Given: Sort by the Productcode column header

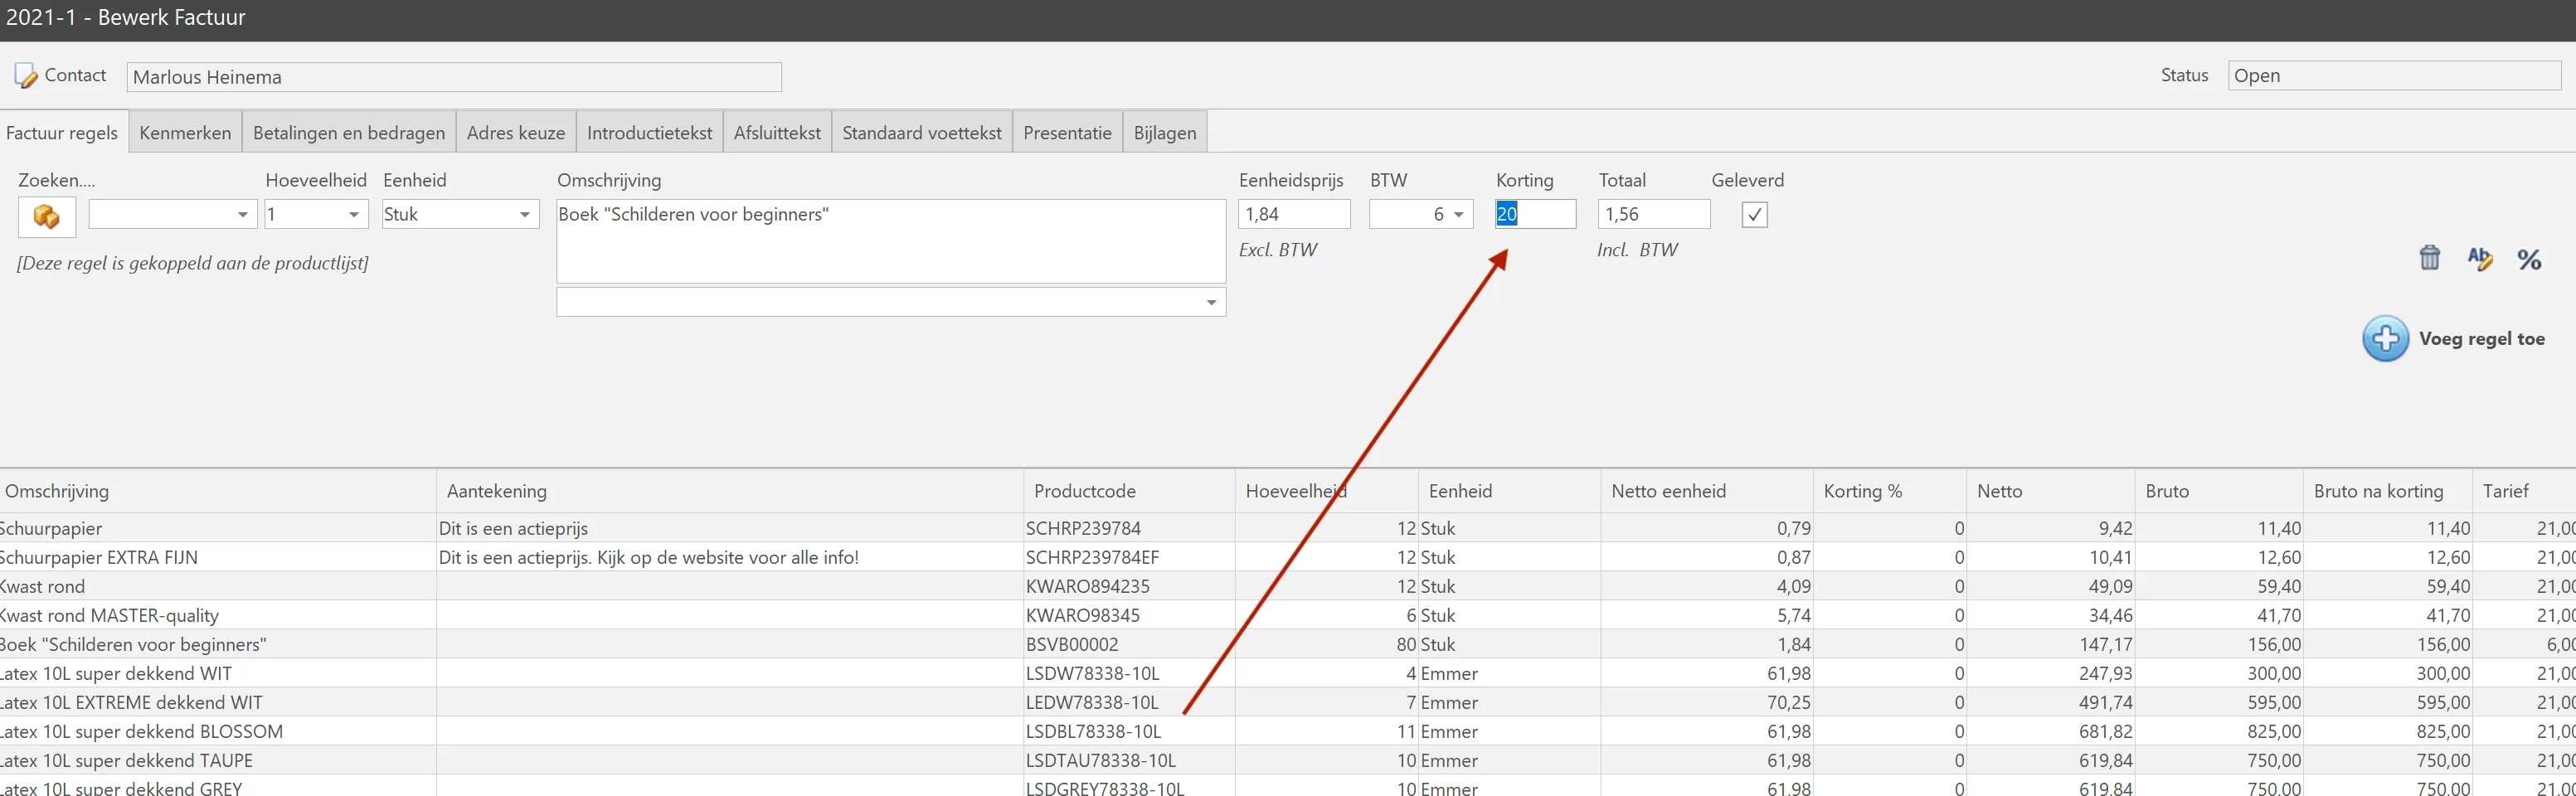Looking at the screenshot, I should click(1085, 491).
